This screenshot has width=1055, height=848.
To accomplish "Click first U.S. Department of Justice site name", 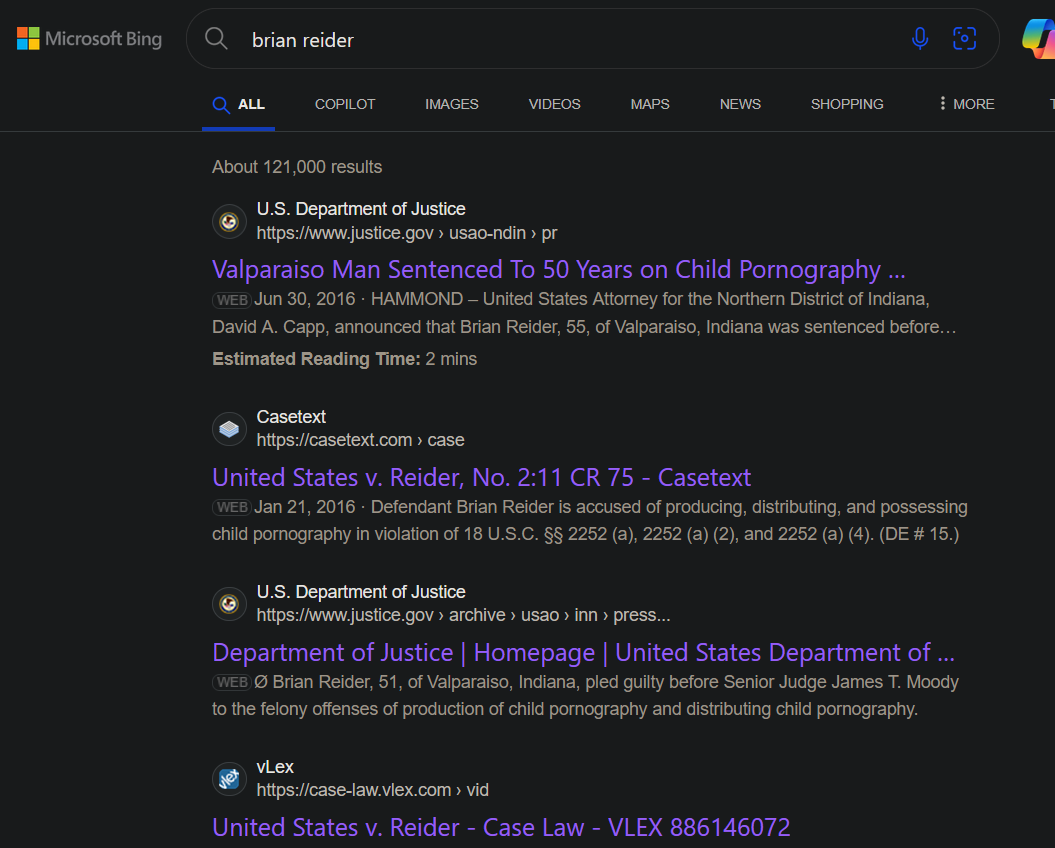I will pos(361,209).
